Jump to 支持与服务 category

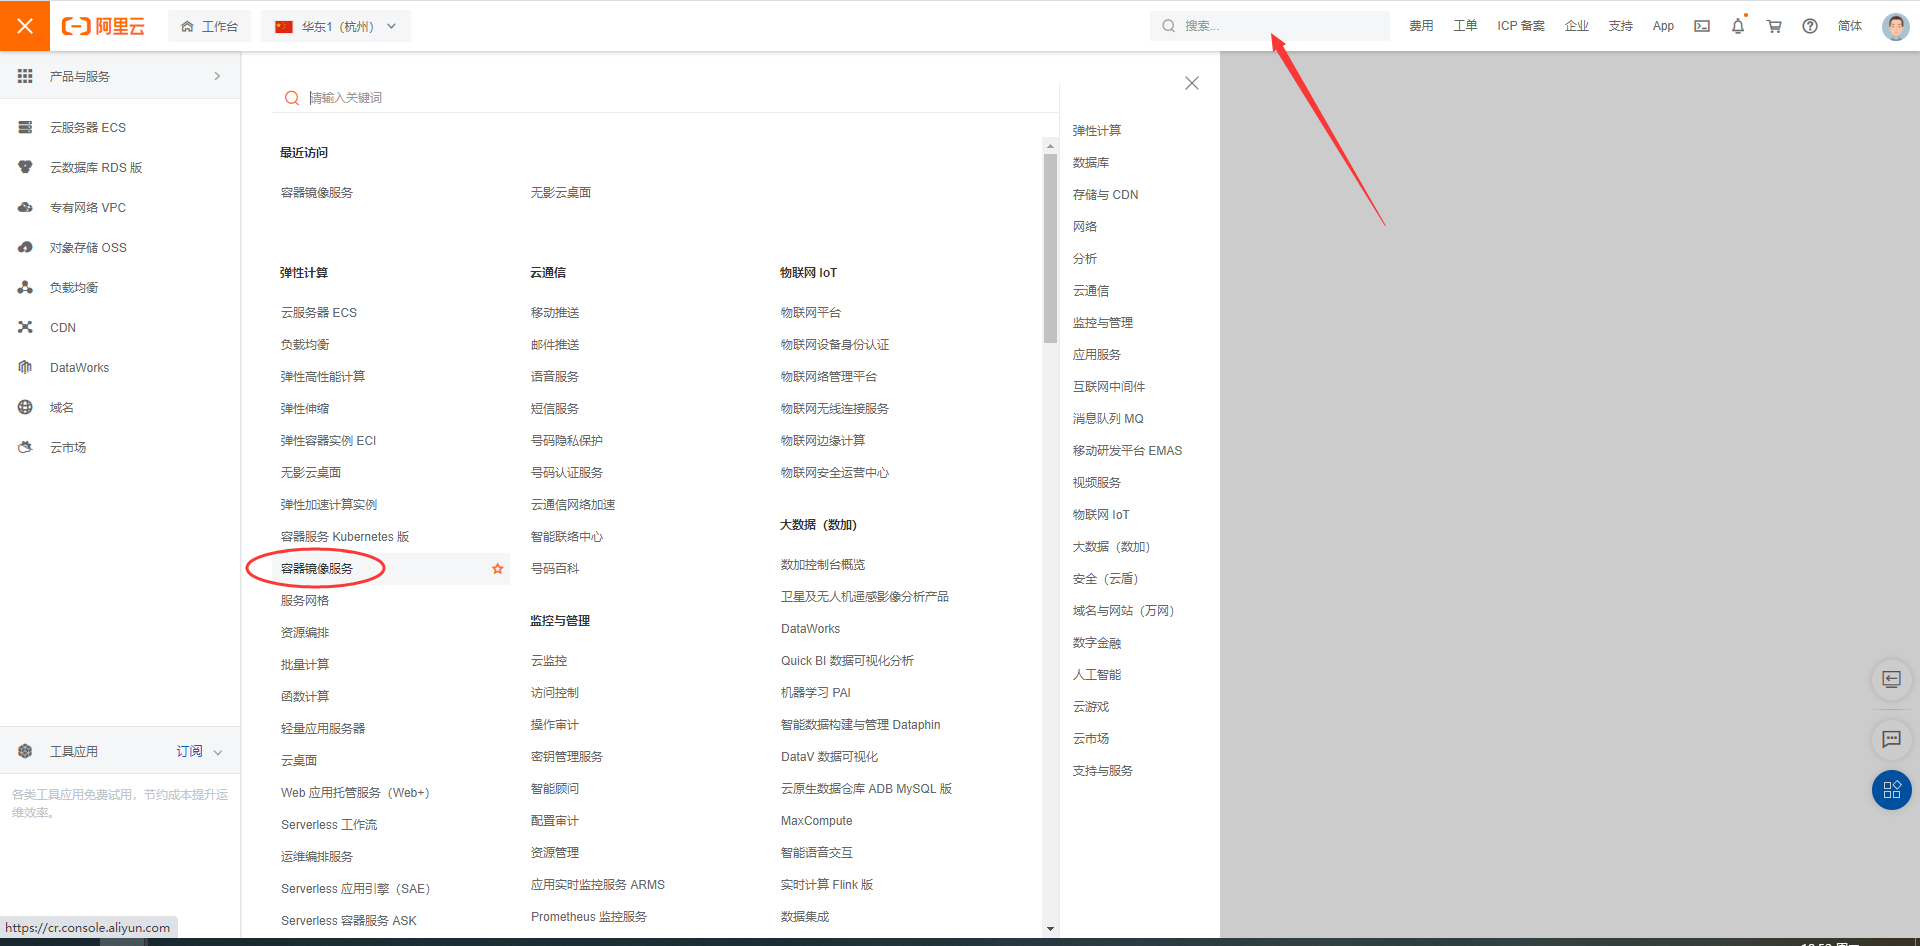point(1103,771)
